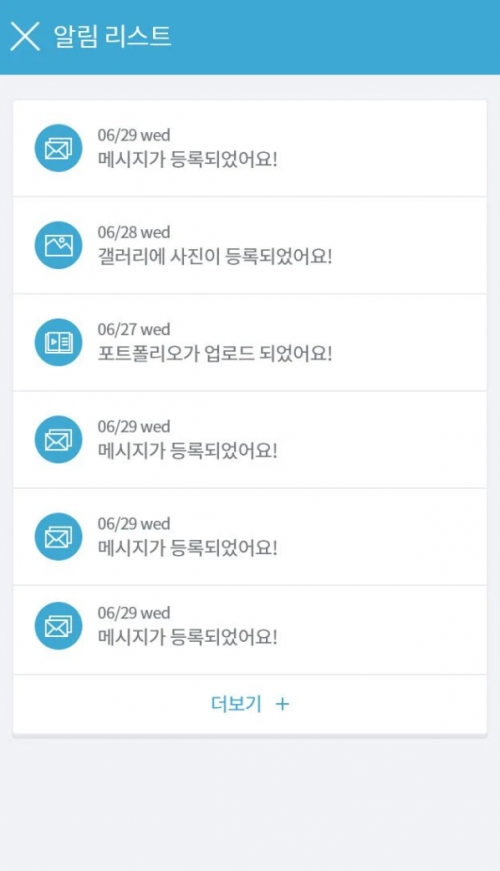Open the last 메시지가 등록되었어요! text above 더보기

188,637
